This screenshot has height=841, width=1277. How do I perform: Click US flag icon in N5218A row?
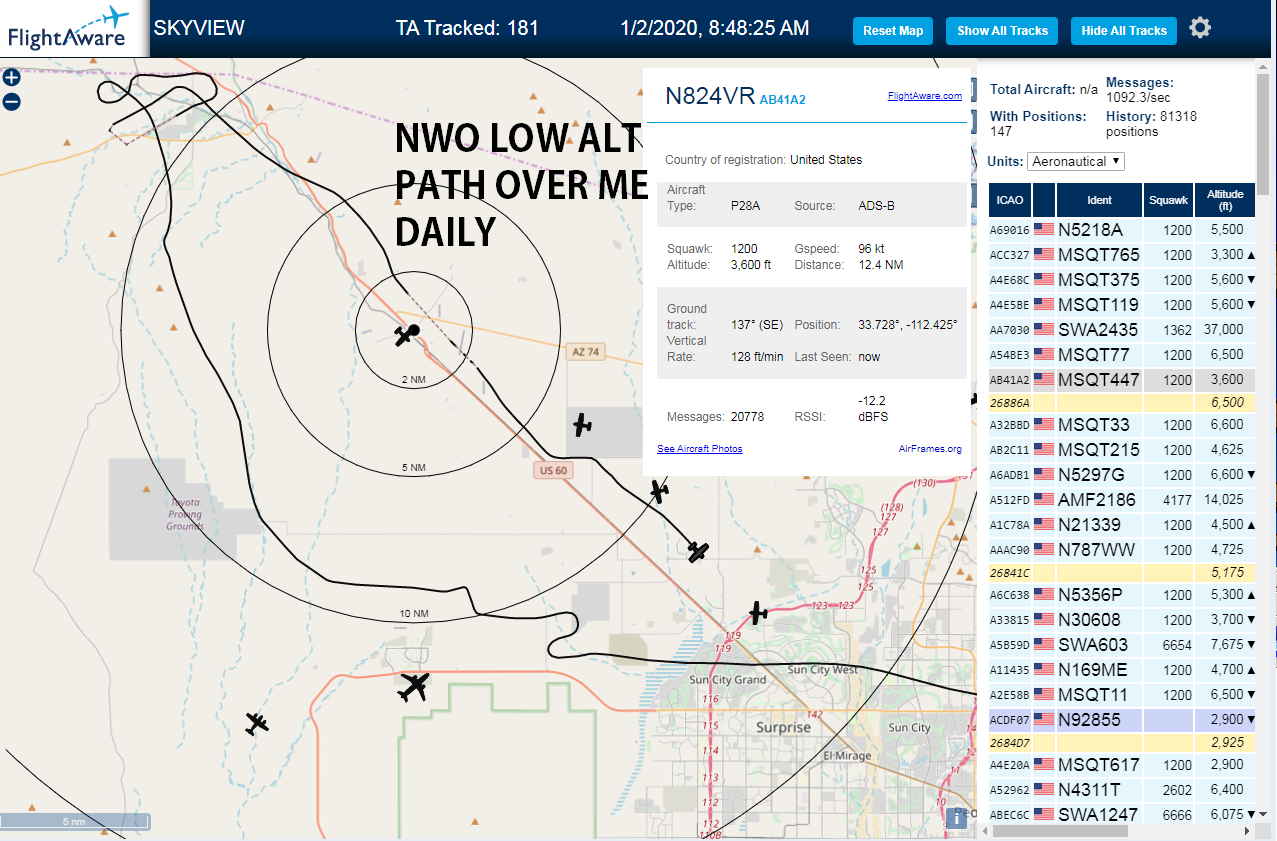coord(1044,229)
